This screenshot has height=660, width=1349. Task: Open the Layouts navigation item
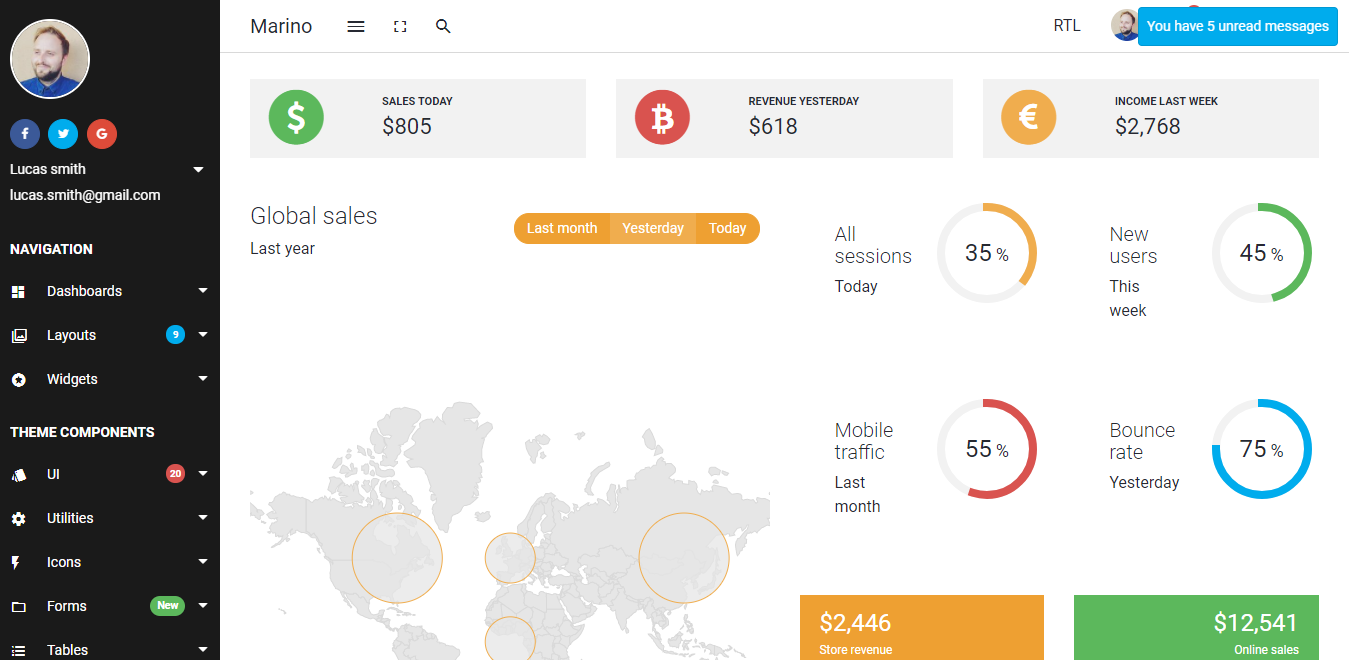tap(72, 335)
